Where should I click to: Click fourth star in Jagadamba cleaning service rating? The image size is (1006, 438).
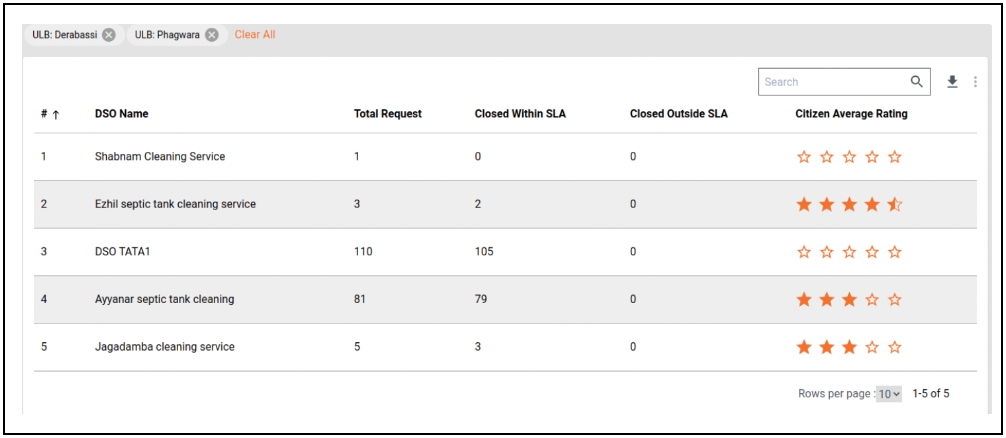point(872,347)
